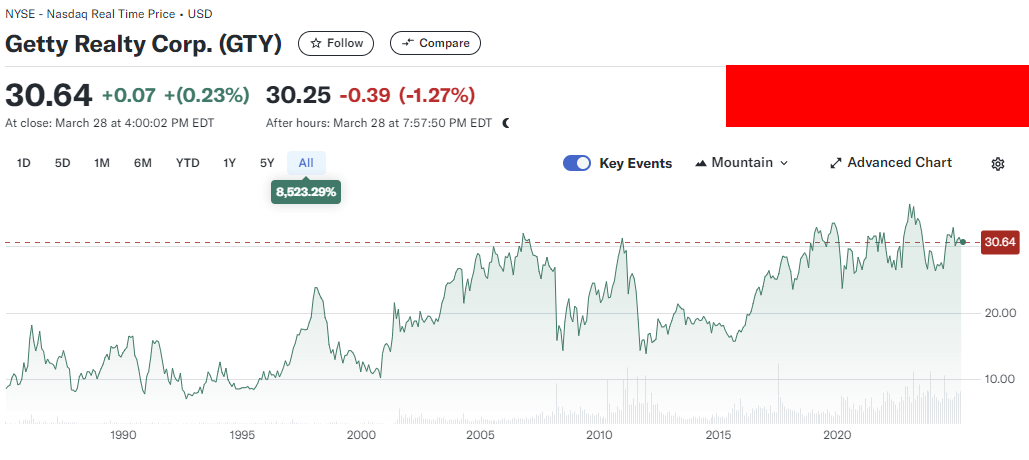Image resolution: width=1029 pixels, height=460 pixels.
Task: Select the 6M time range
Action: click(x=142, y=163)
